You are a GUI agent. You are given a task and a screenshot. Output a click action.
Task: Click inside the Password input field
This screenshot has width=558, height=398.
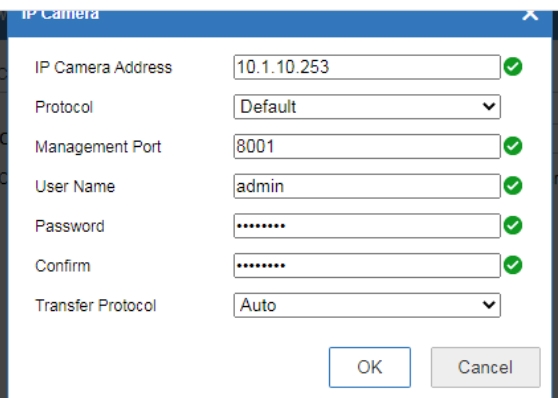(x=367, y=226)
